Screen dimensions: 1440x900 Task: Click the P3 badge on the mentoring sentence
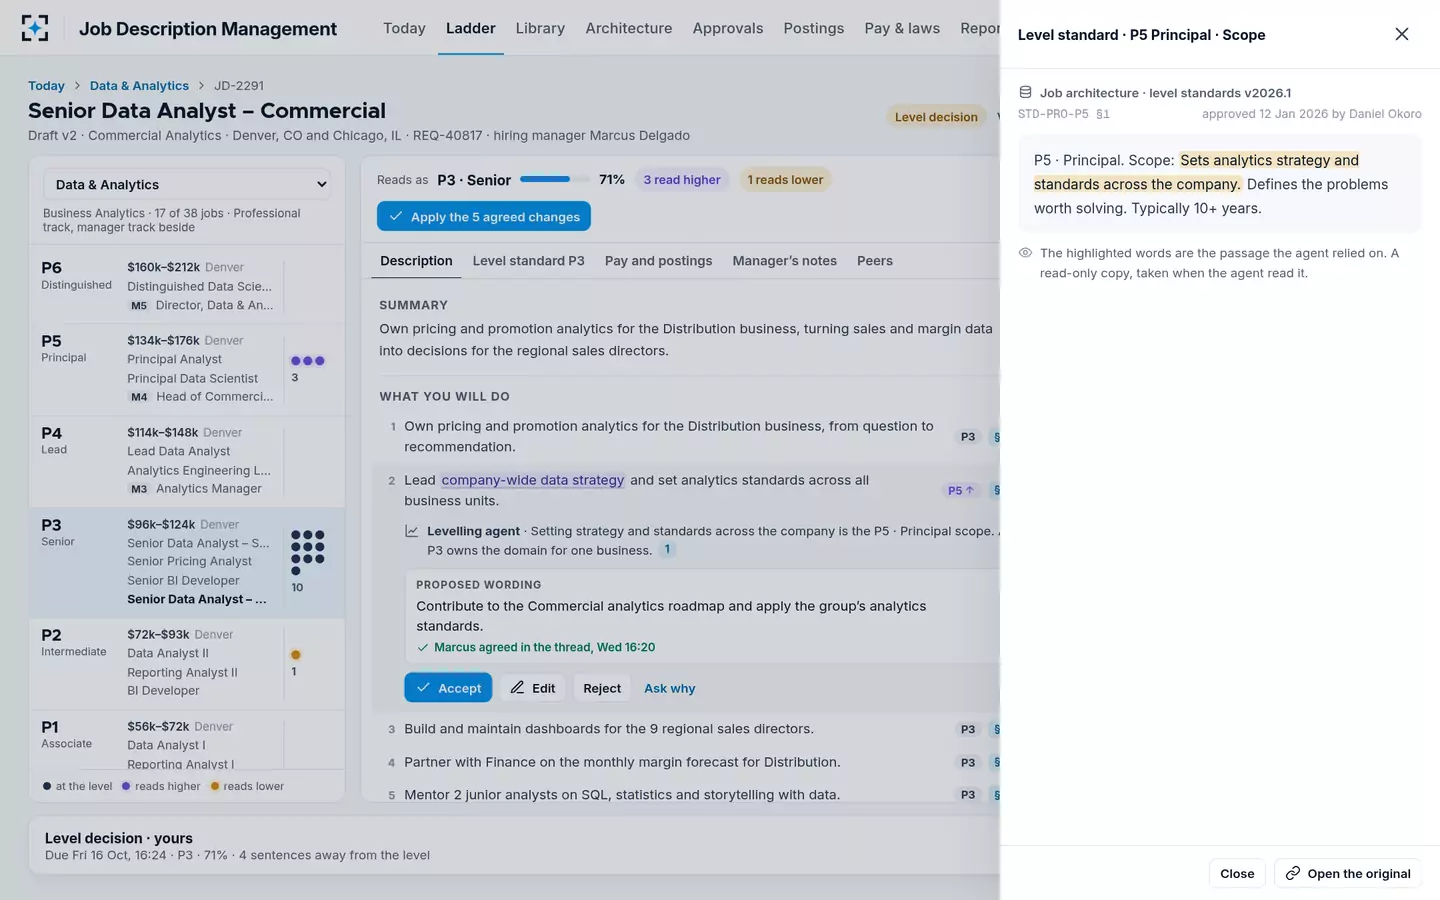coord(968,795)
